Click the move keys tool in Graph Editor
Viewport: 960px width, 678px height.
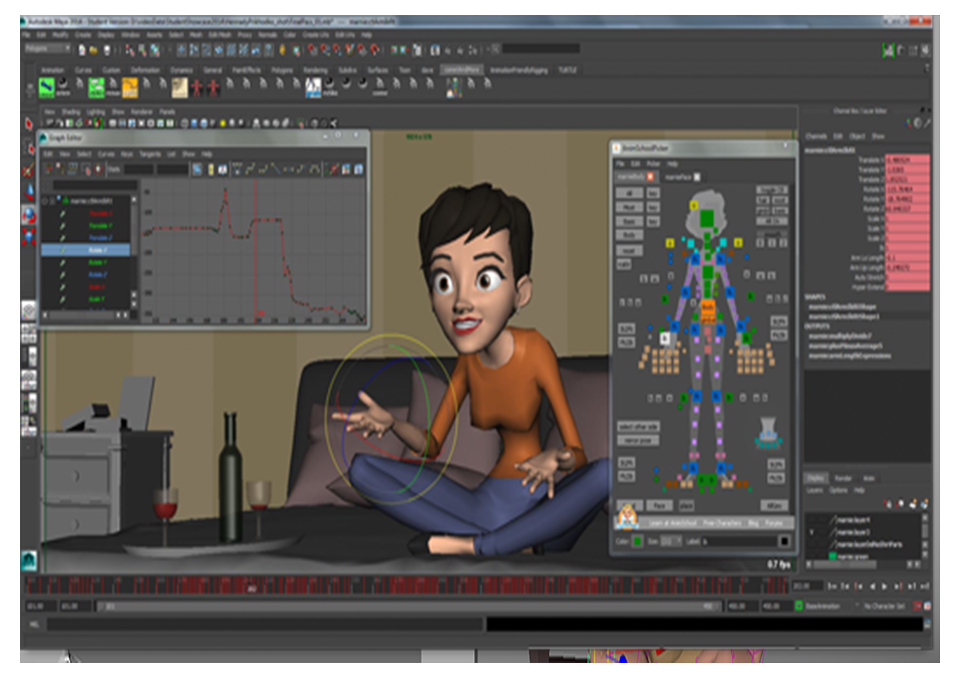pos(49,168)
